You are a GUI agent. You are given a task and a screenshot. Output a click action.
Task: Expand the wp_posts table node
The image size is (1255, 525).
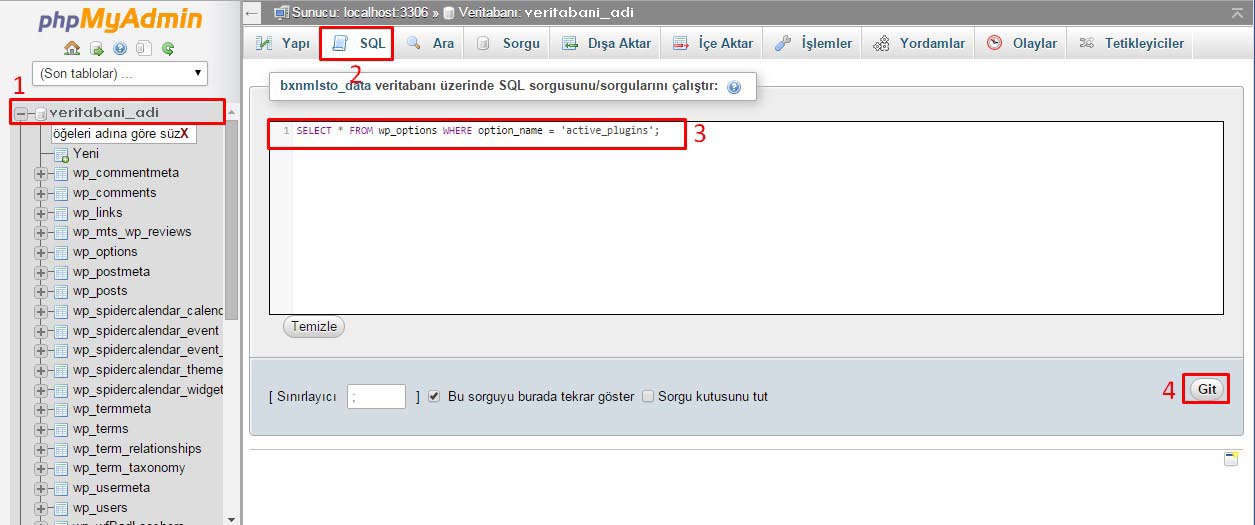(41, 291)
